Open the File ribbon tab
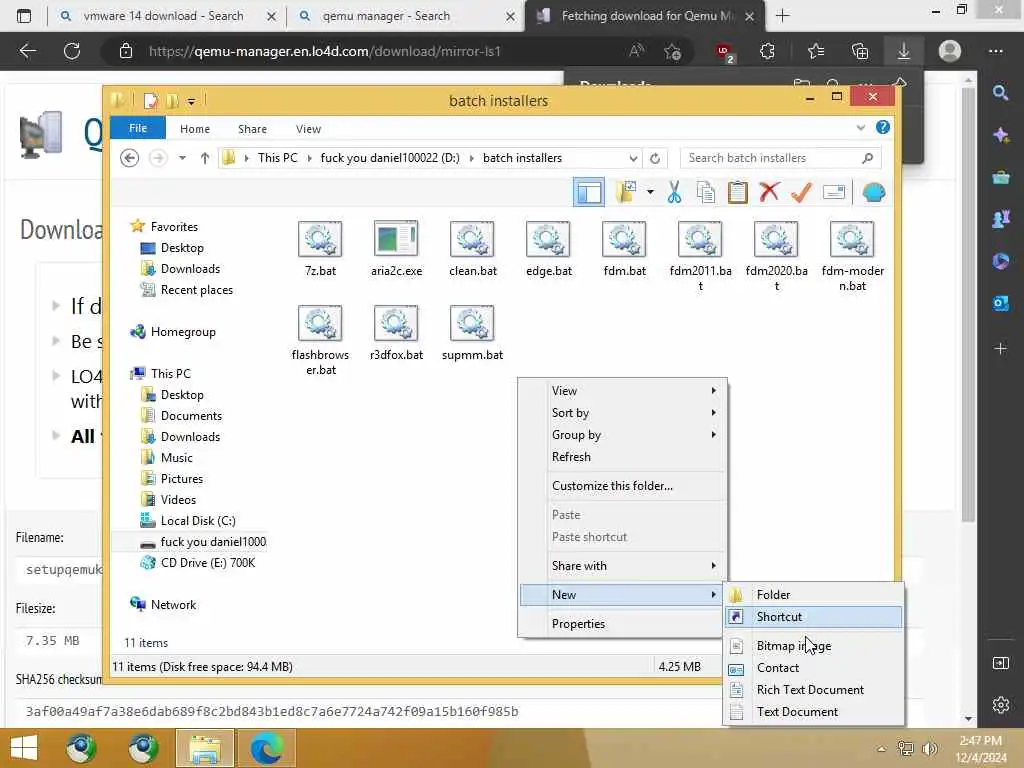The width and height of the screenshot is (1024, 768). point(138,128)
